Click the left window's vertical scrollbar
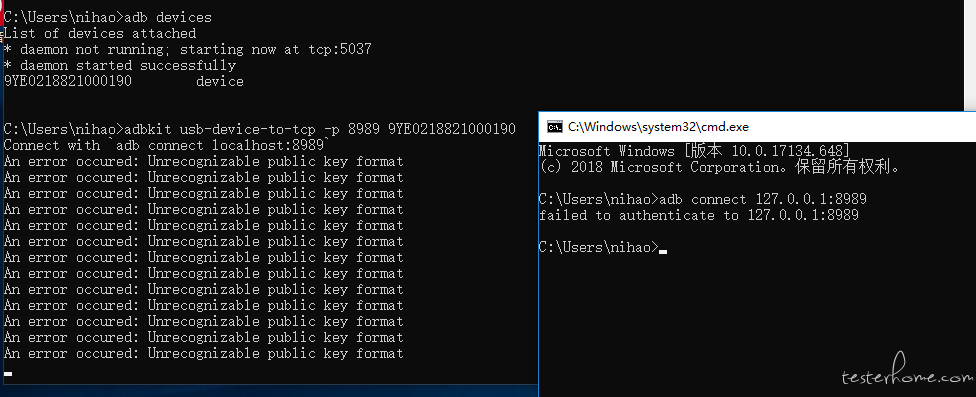The width and height of the screenshot is (976, 397). (x=970, y=56)
